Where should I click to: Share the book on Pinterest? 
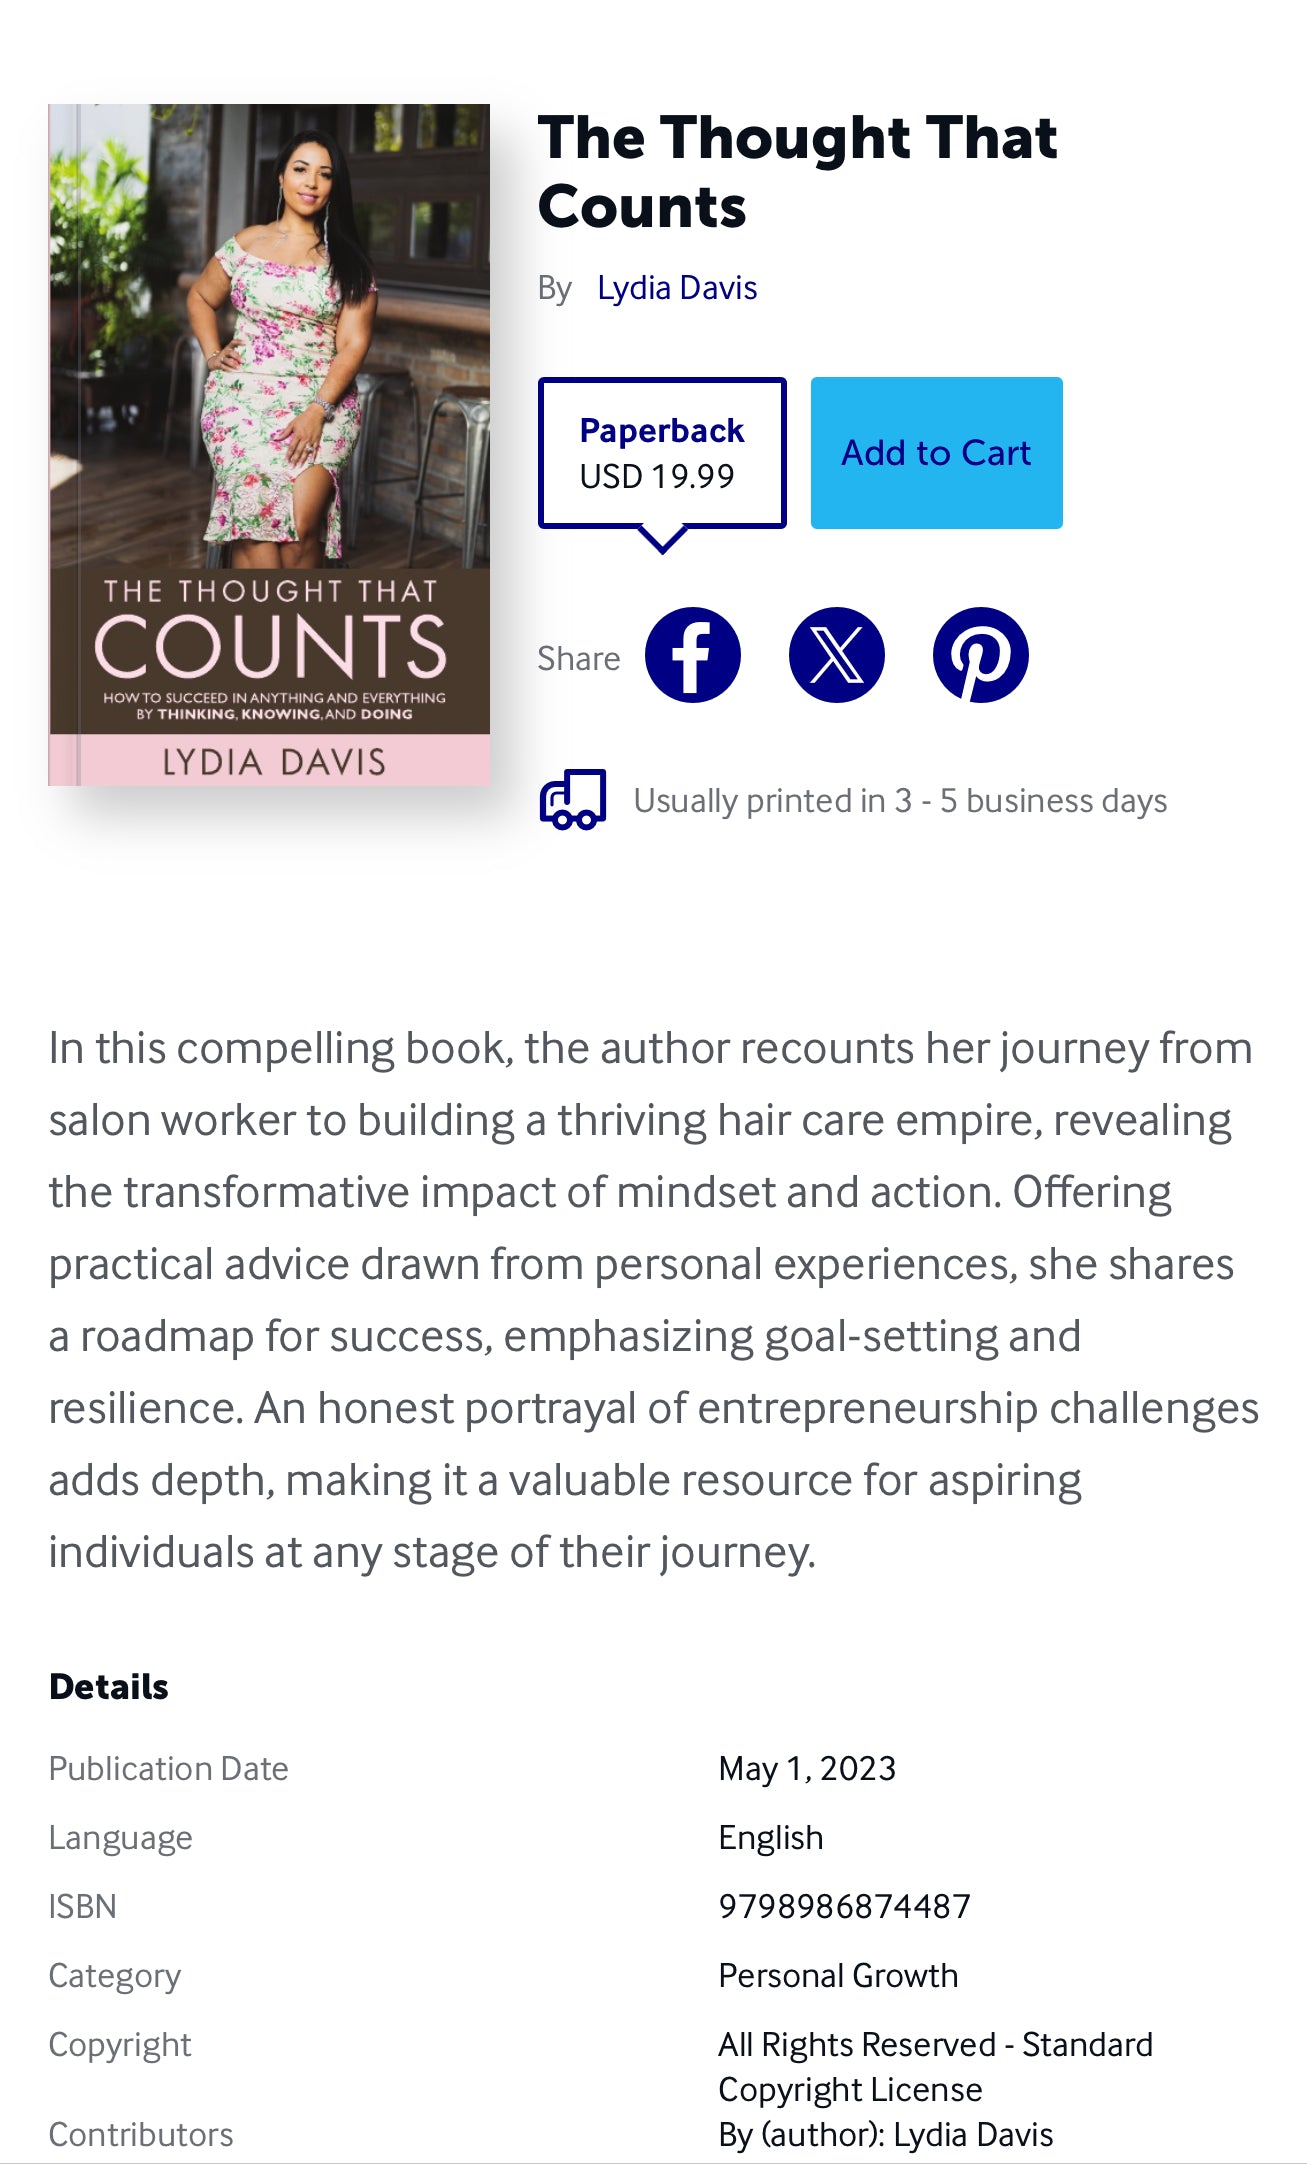point(980,655)
